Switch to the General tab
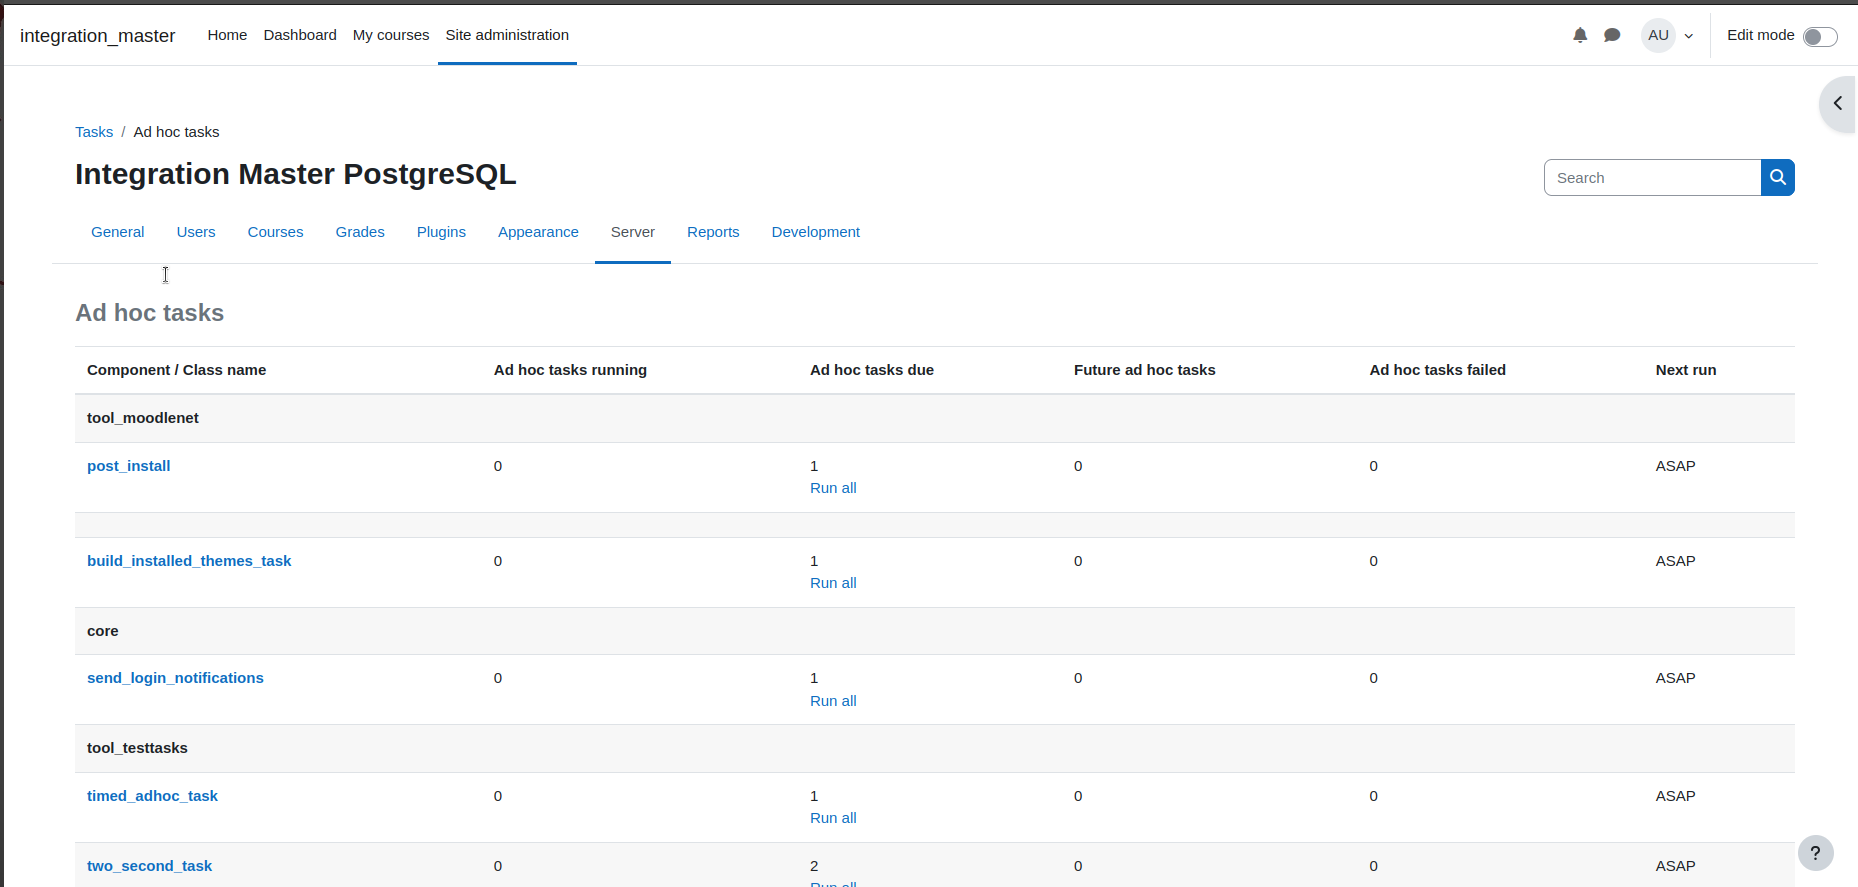The height and width of the screenshot is (887, 1858). 117,232
